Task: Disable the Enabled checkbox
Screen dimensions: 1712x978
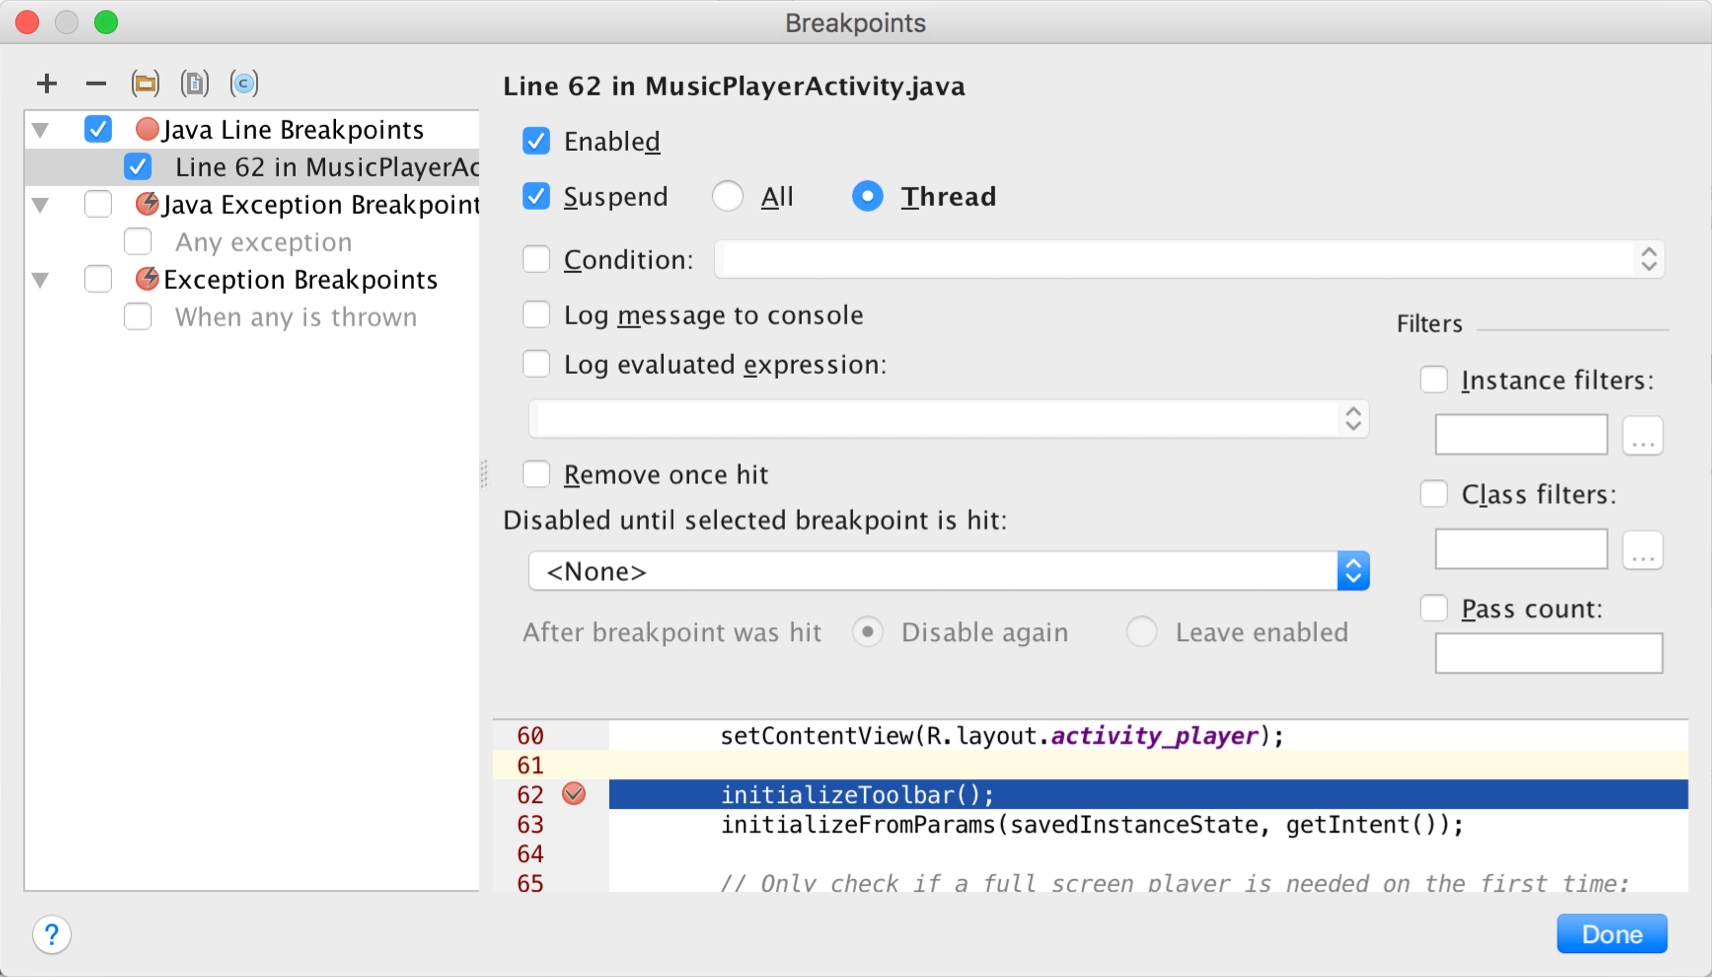Action: click(x=536, y=141)
